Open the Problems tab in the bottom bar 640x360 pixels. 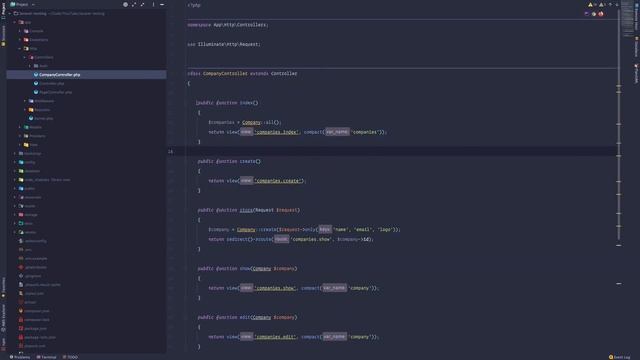[x=20, y=357]
